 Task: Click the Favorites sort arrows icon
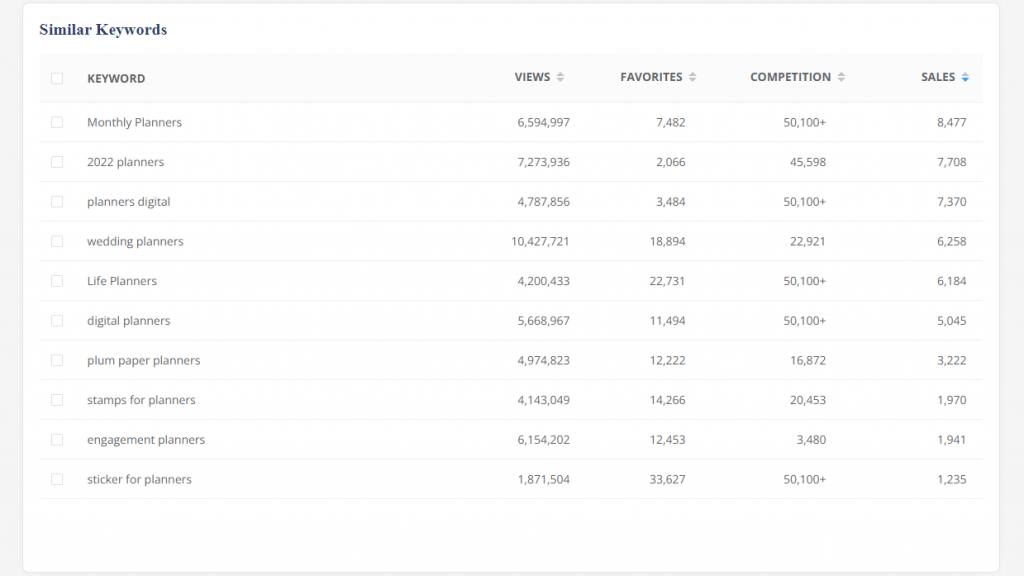[692, 78]
